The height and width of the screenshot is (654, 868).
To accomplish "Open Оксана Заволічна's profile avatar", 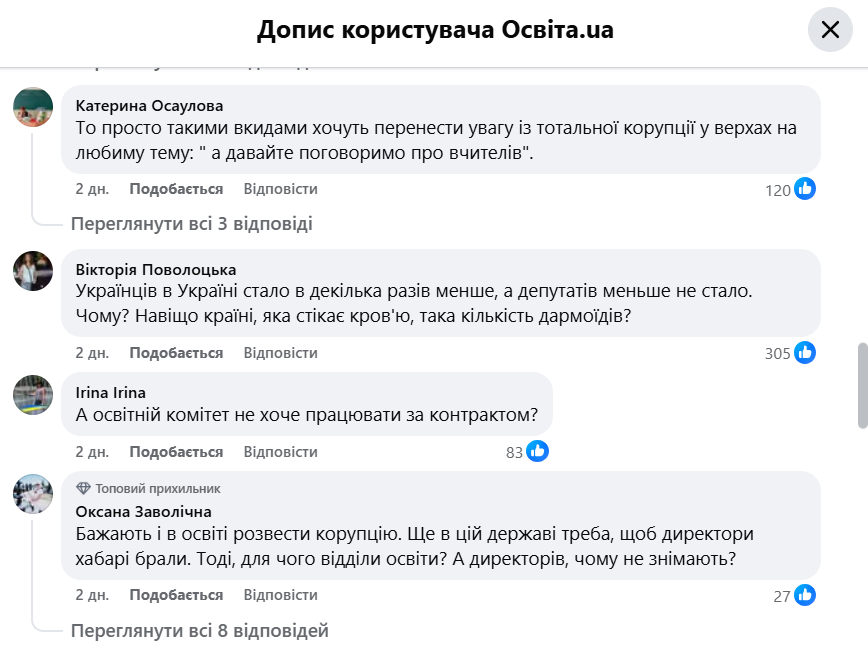I will click(x=33, y=495).
